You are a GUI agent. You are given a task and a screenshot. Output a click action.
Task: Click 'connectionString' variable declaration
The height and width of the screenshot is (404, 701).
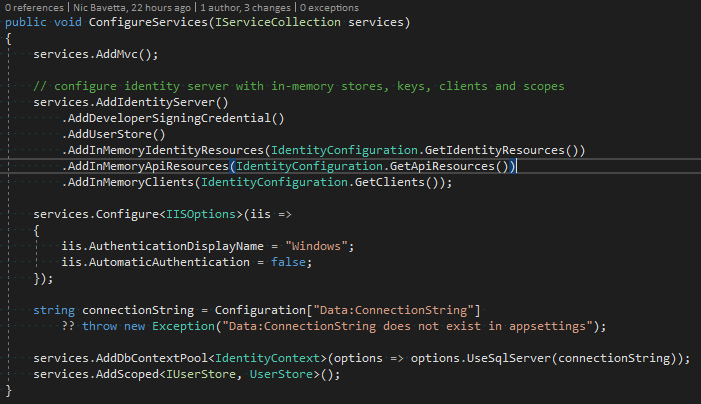pyautogui.click(x=138, y=310)
